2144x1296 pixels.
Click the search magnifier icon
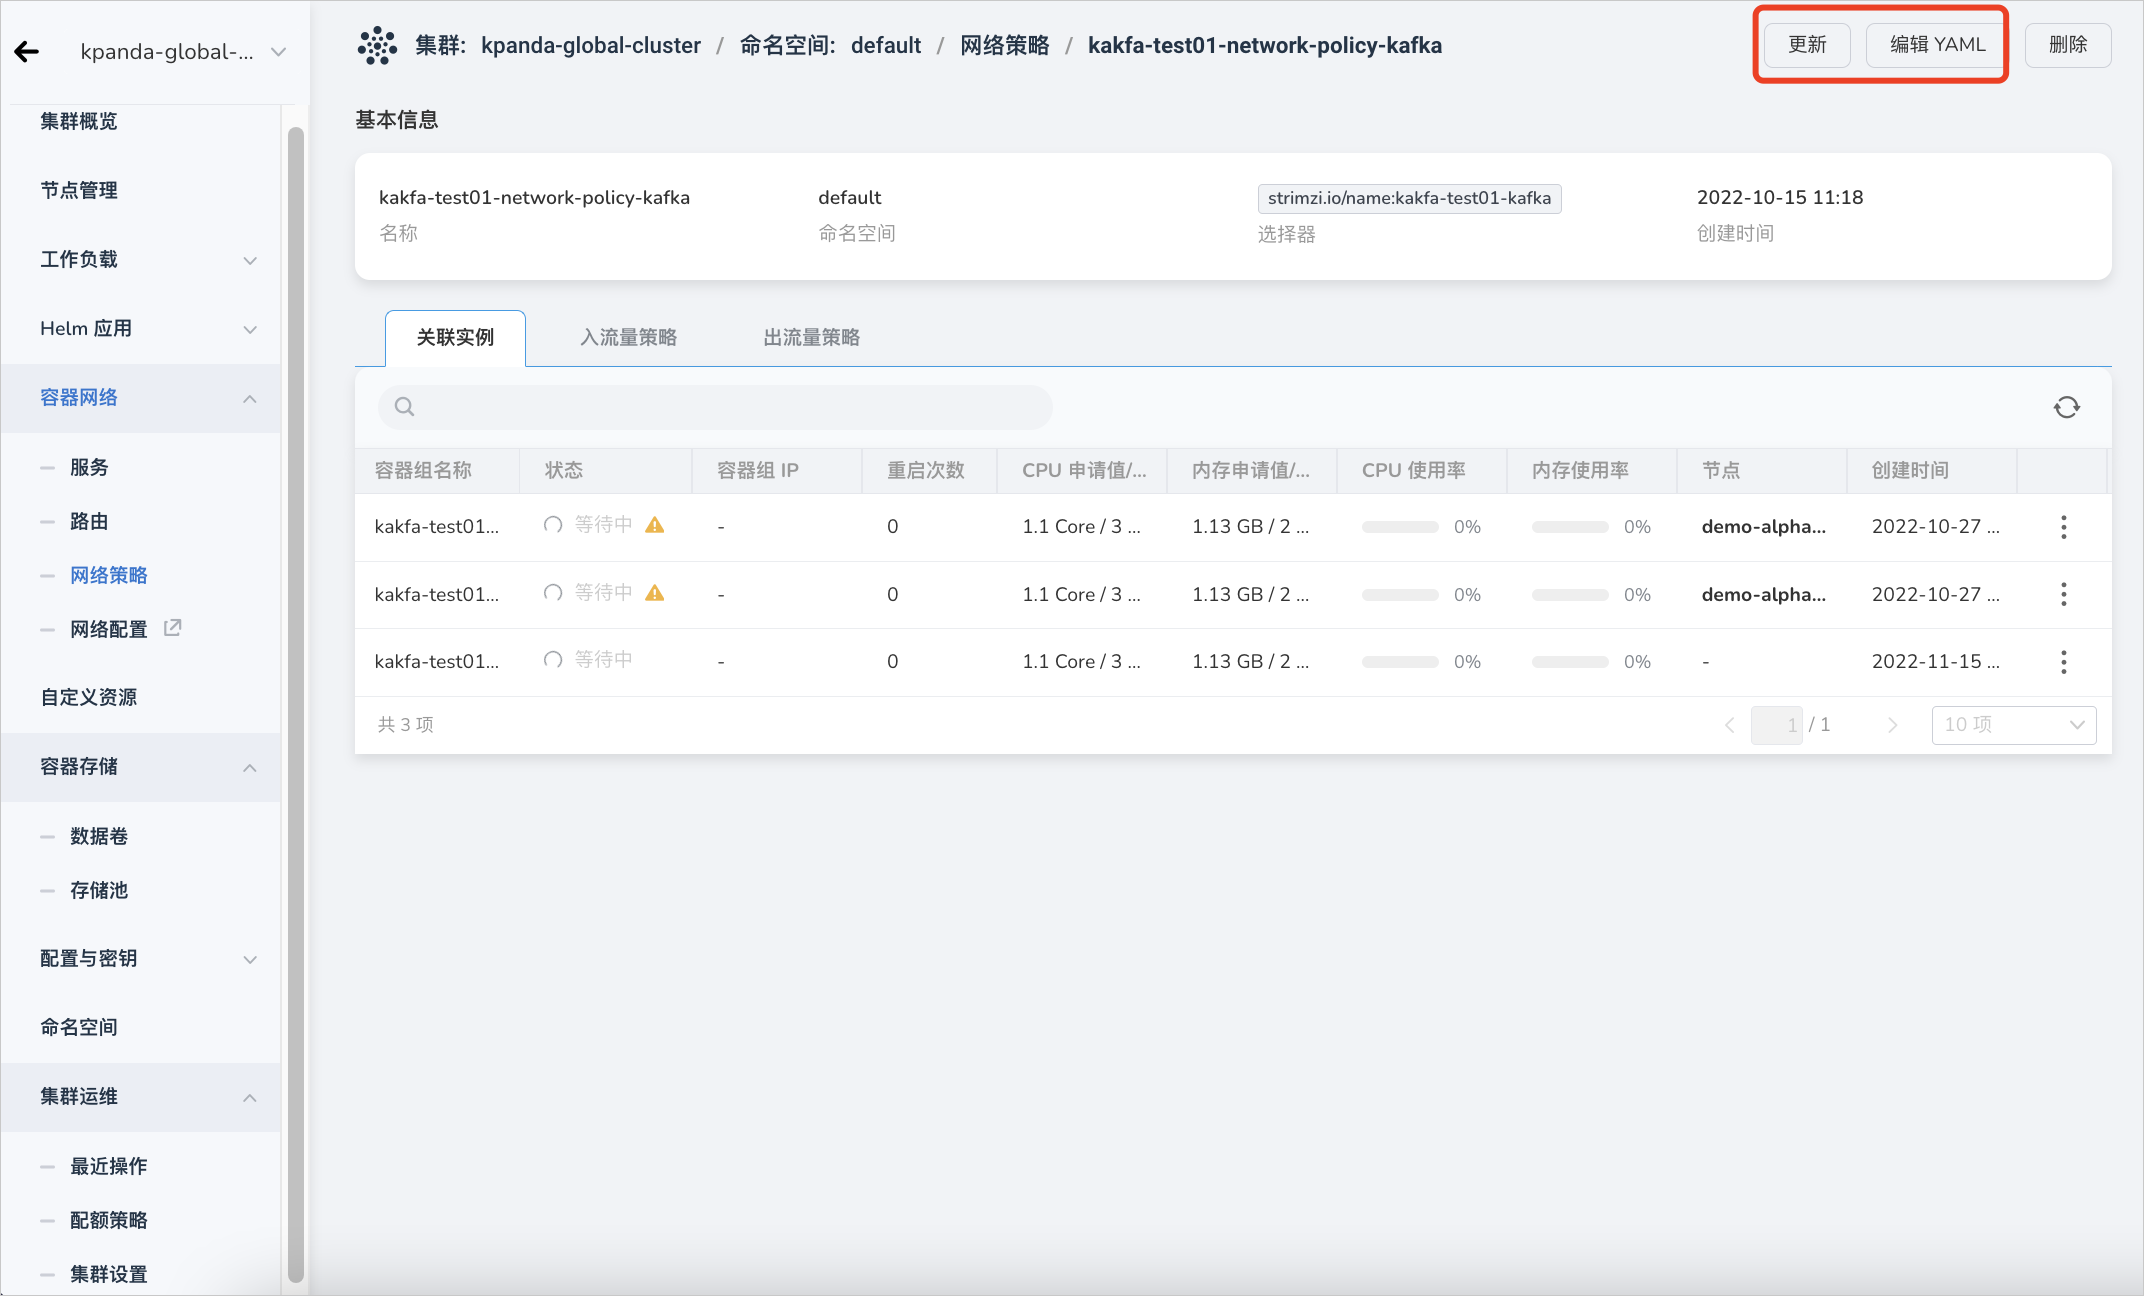coord(404,406)
